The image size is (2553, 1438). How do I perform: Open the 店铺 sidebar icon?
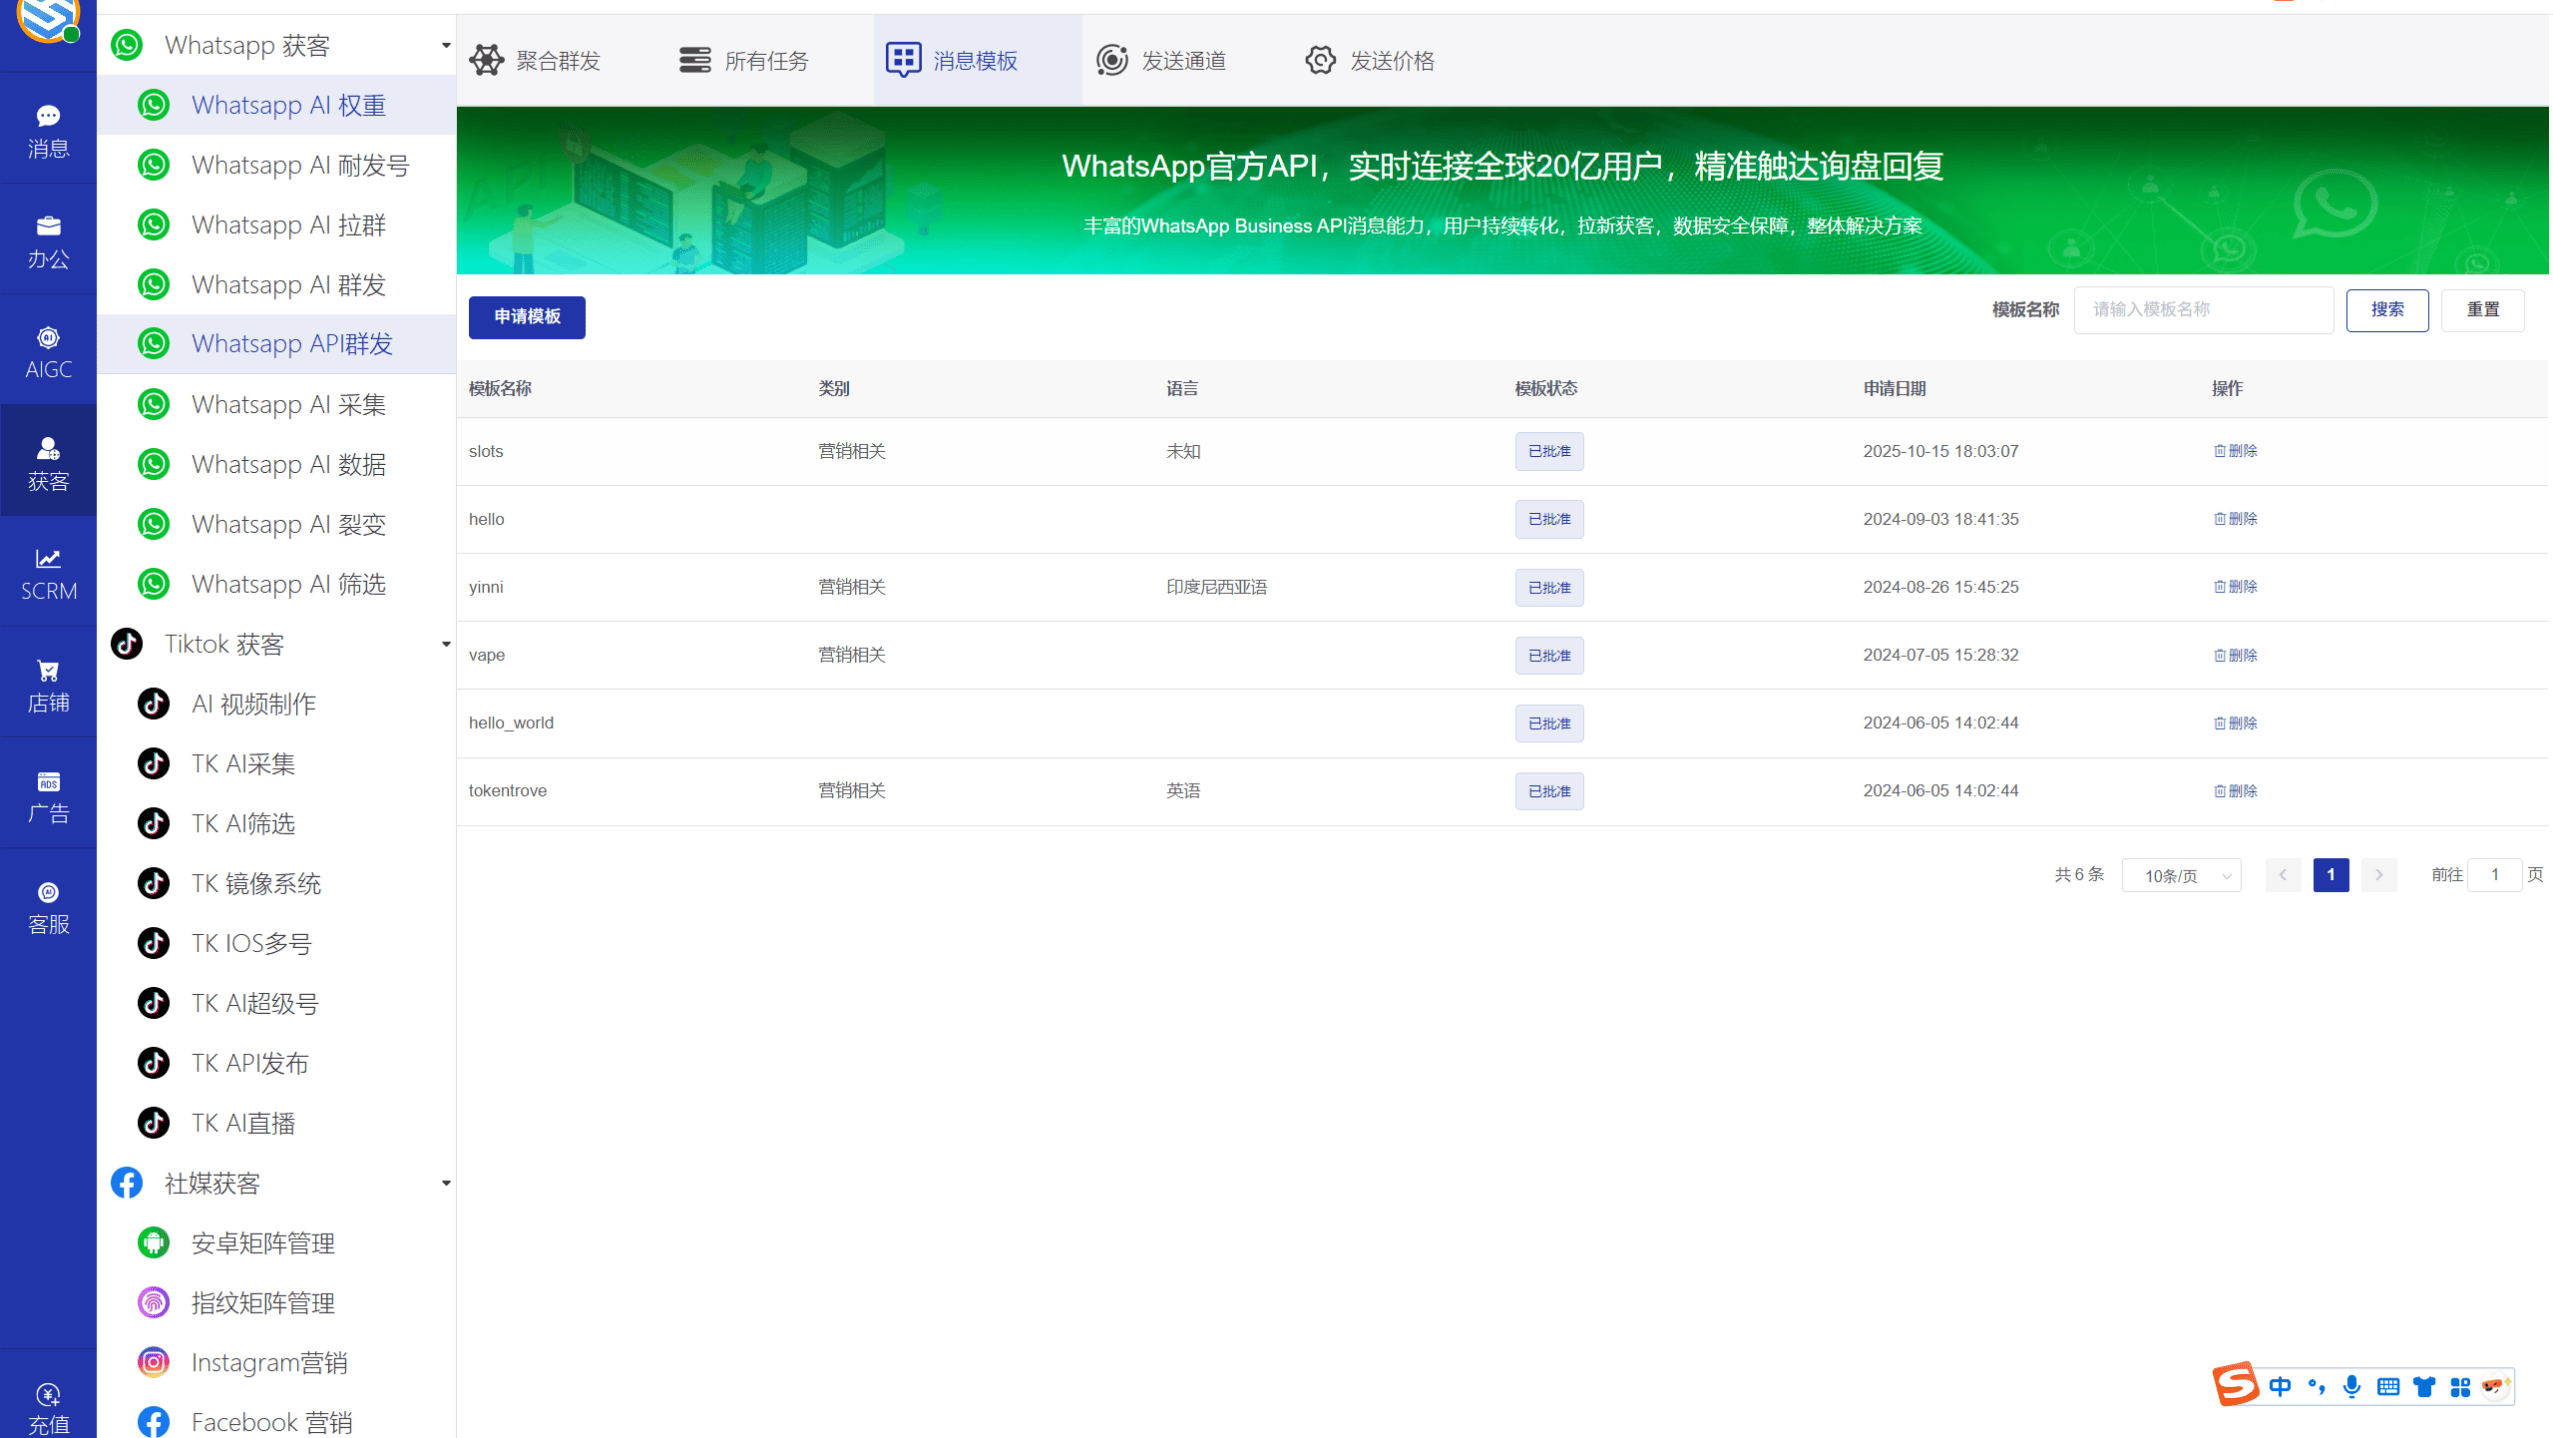click(x=48, y=684)
